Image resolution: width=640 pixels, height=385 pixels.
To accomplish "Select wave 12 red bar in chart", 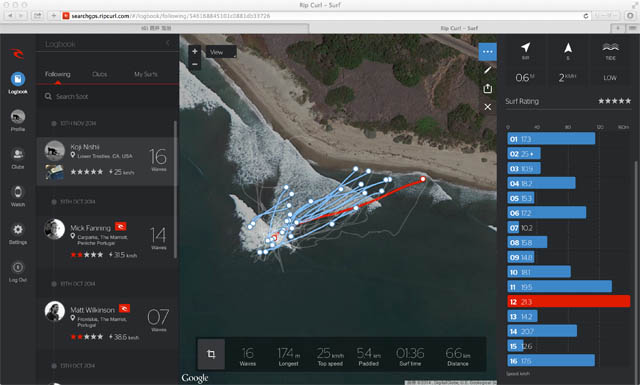I will coord(569,302).
